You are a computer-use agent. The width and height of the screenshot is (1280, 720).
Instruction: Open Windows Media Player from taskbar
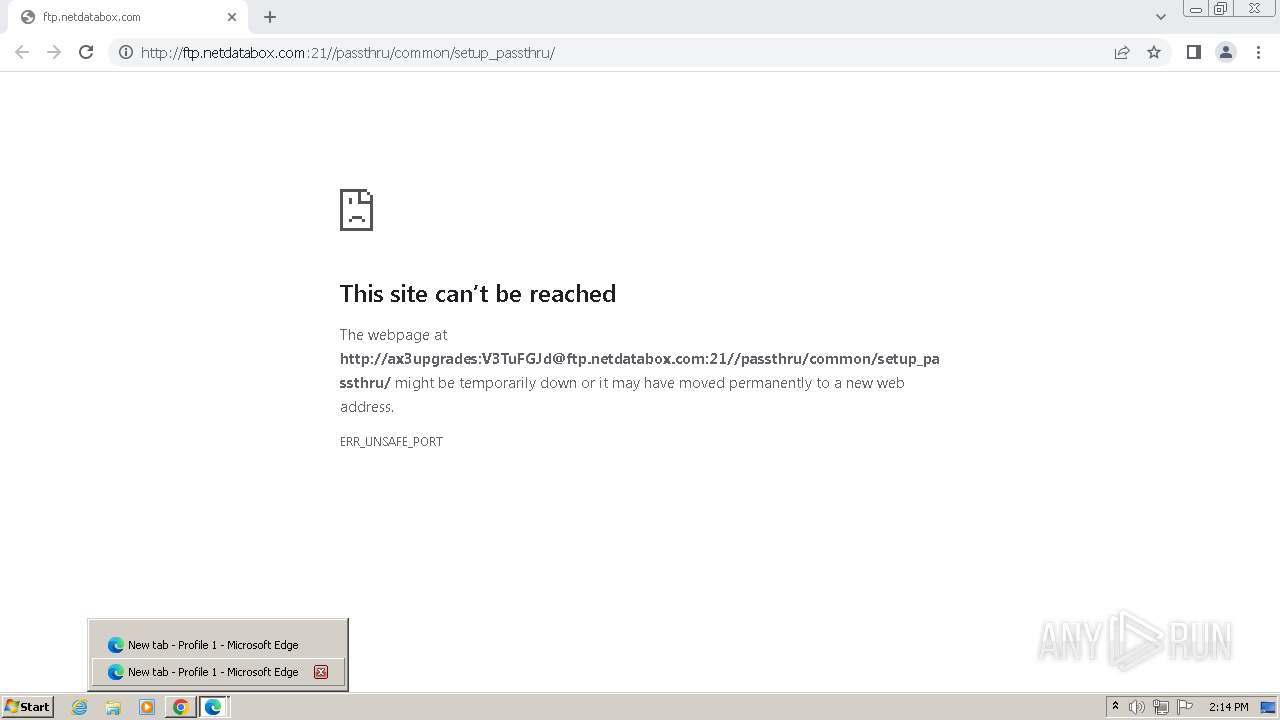(147, 707)
